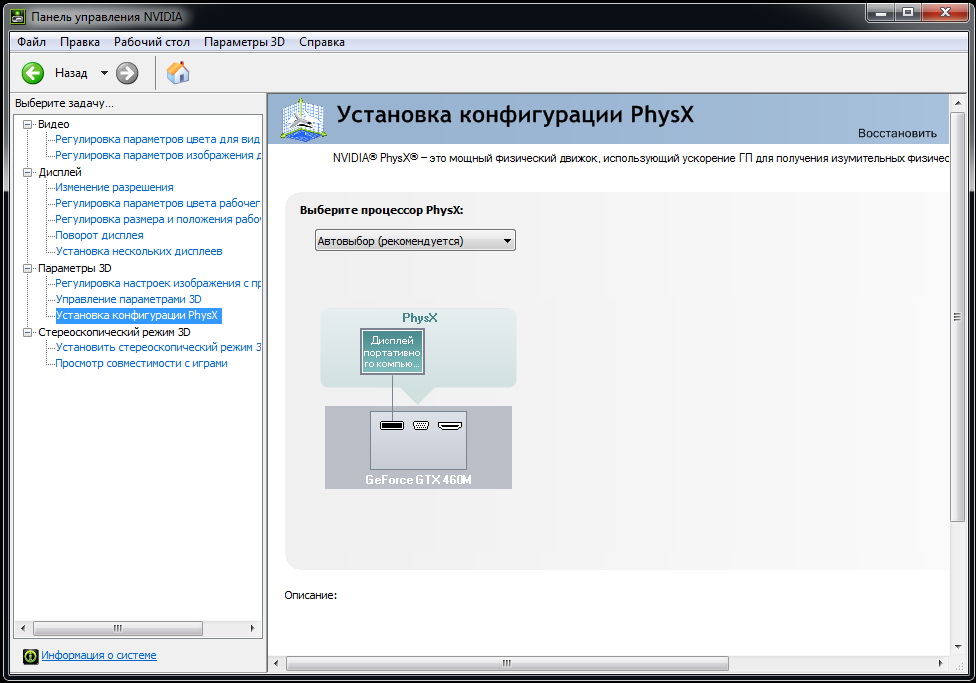Open Управление параметрами 3D task
Screen dimensions: 976x683
128,299
